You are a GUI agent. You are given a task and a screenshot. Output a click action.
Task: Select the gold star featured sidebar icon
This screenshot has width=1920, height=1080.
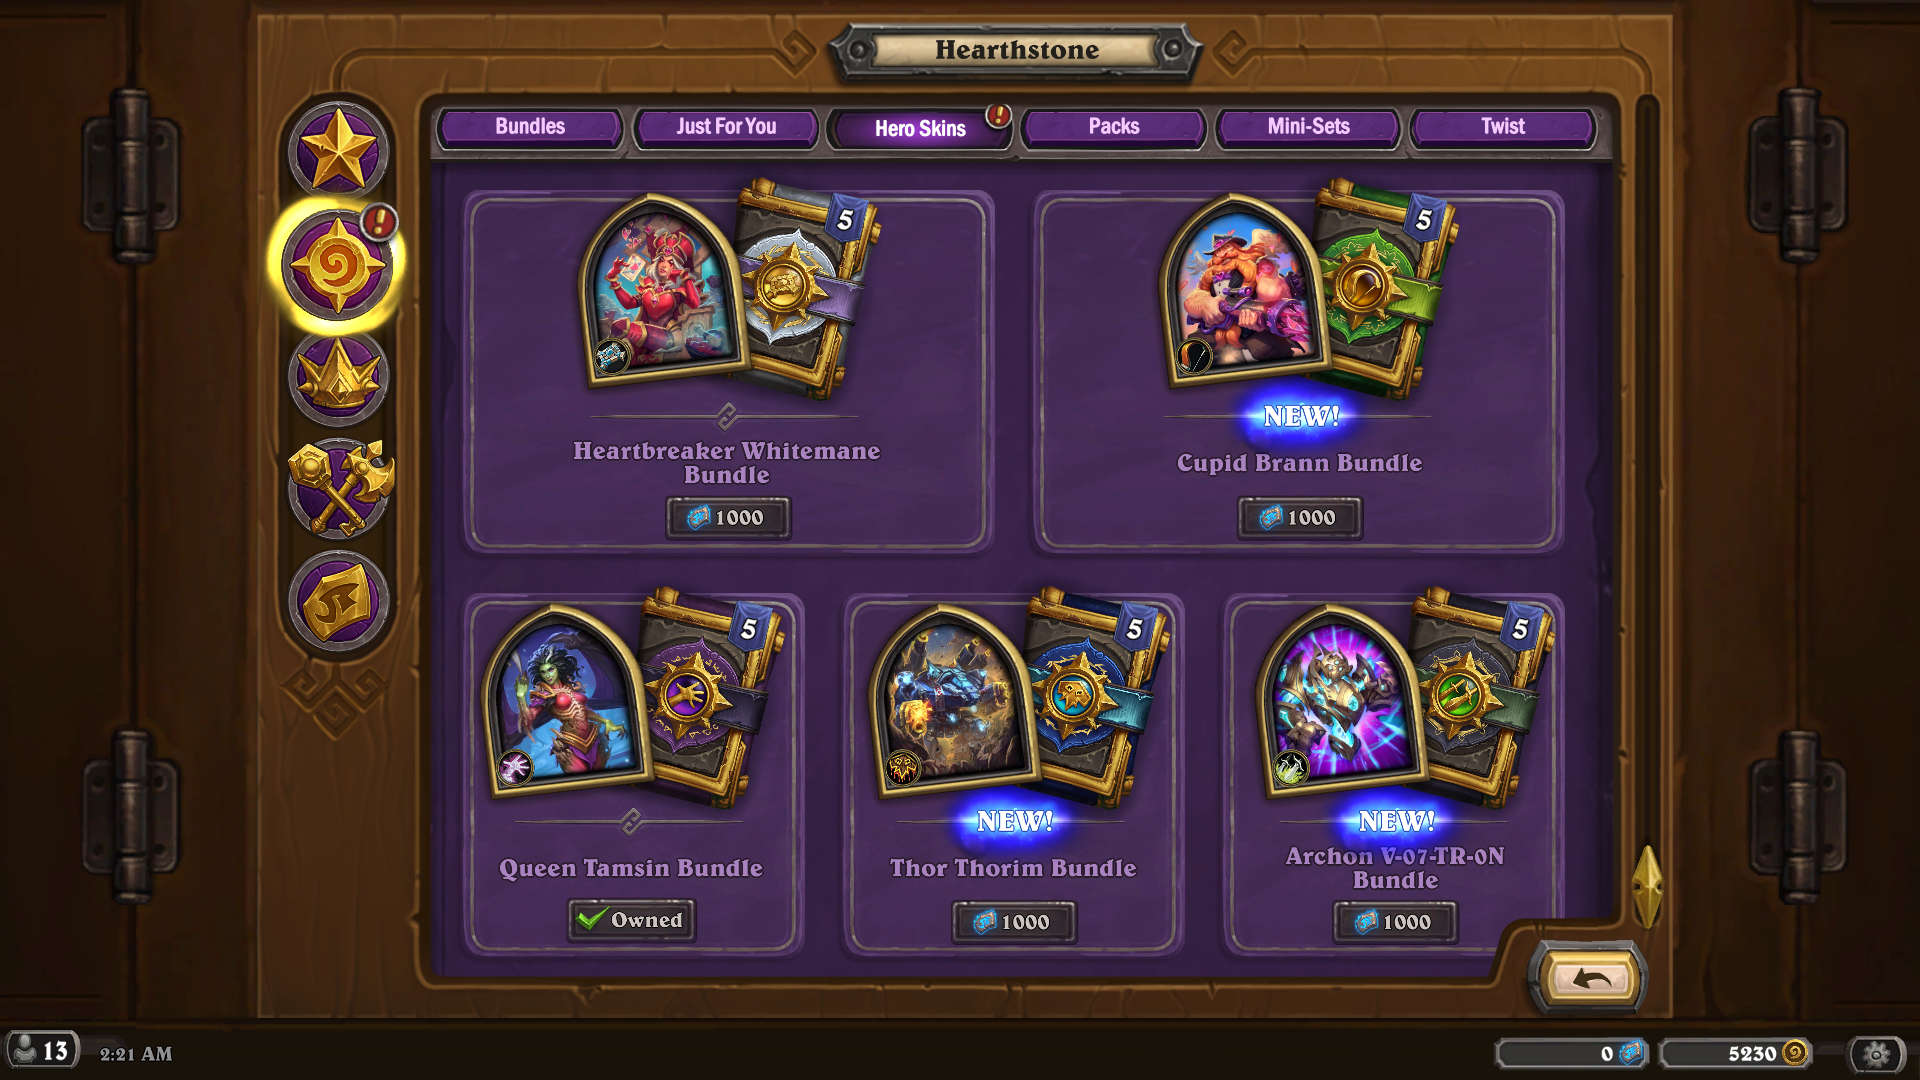338,150
